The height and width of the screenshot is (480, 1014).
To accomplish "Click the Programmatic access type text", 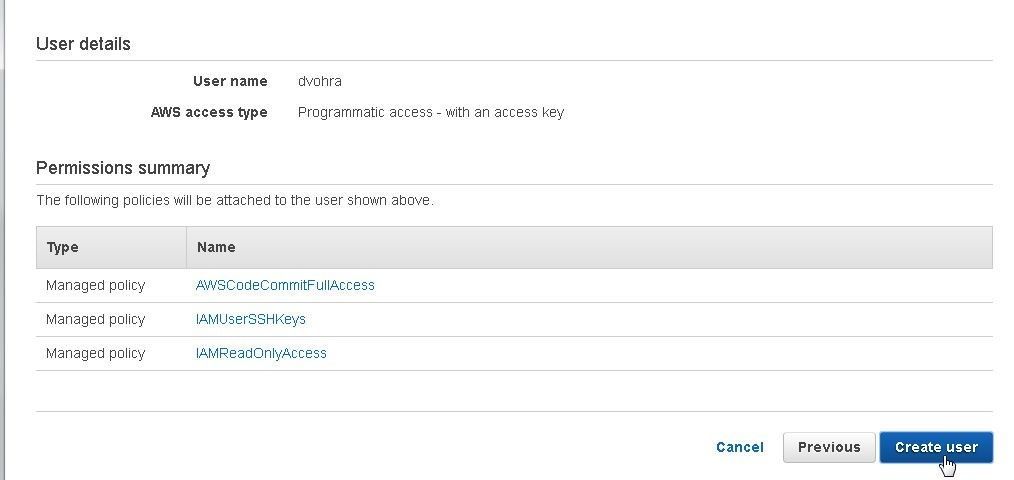I will 431,113.
